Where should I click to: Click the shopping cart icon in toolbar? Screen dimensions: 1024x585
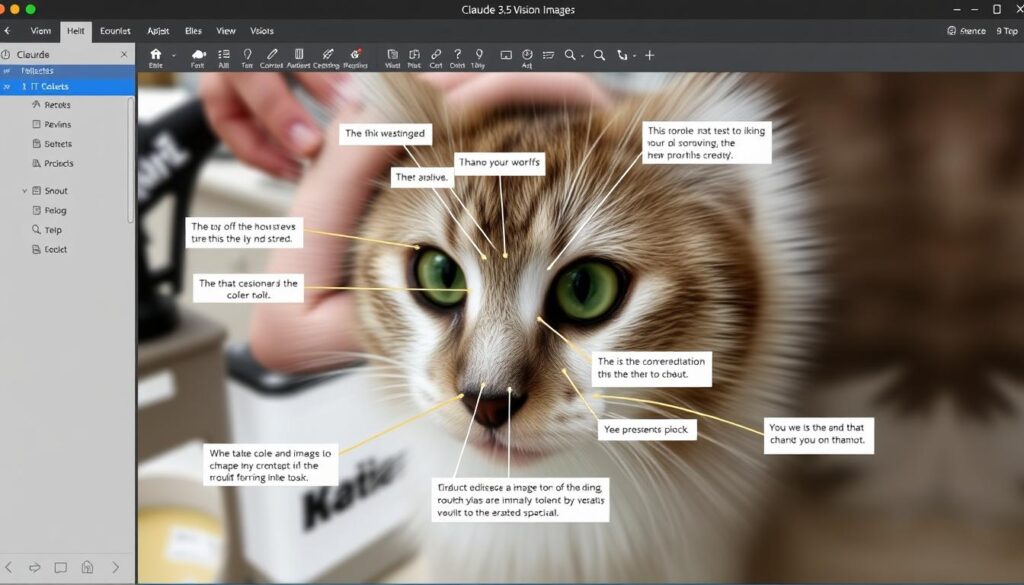click(x=548, y=55)
